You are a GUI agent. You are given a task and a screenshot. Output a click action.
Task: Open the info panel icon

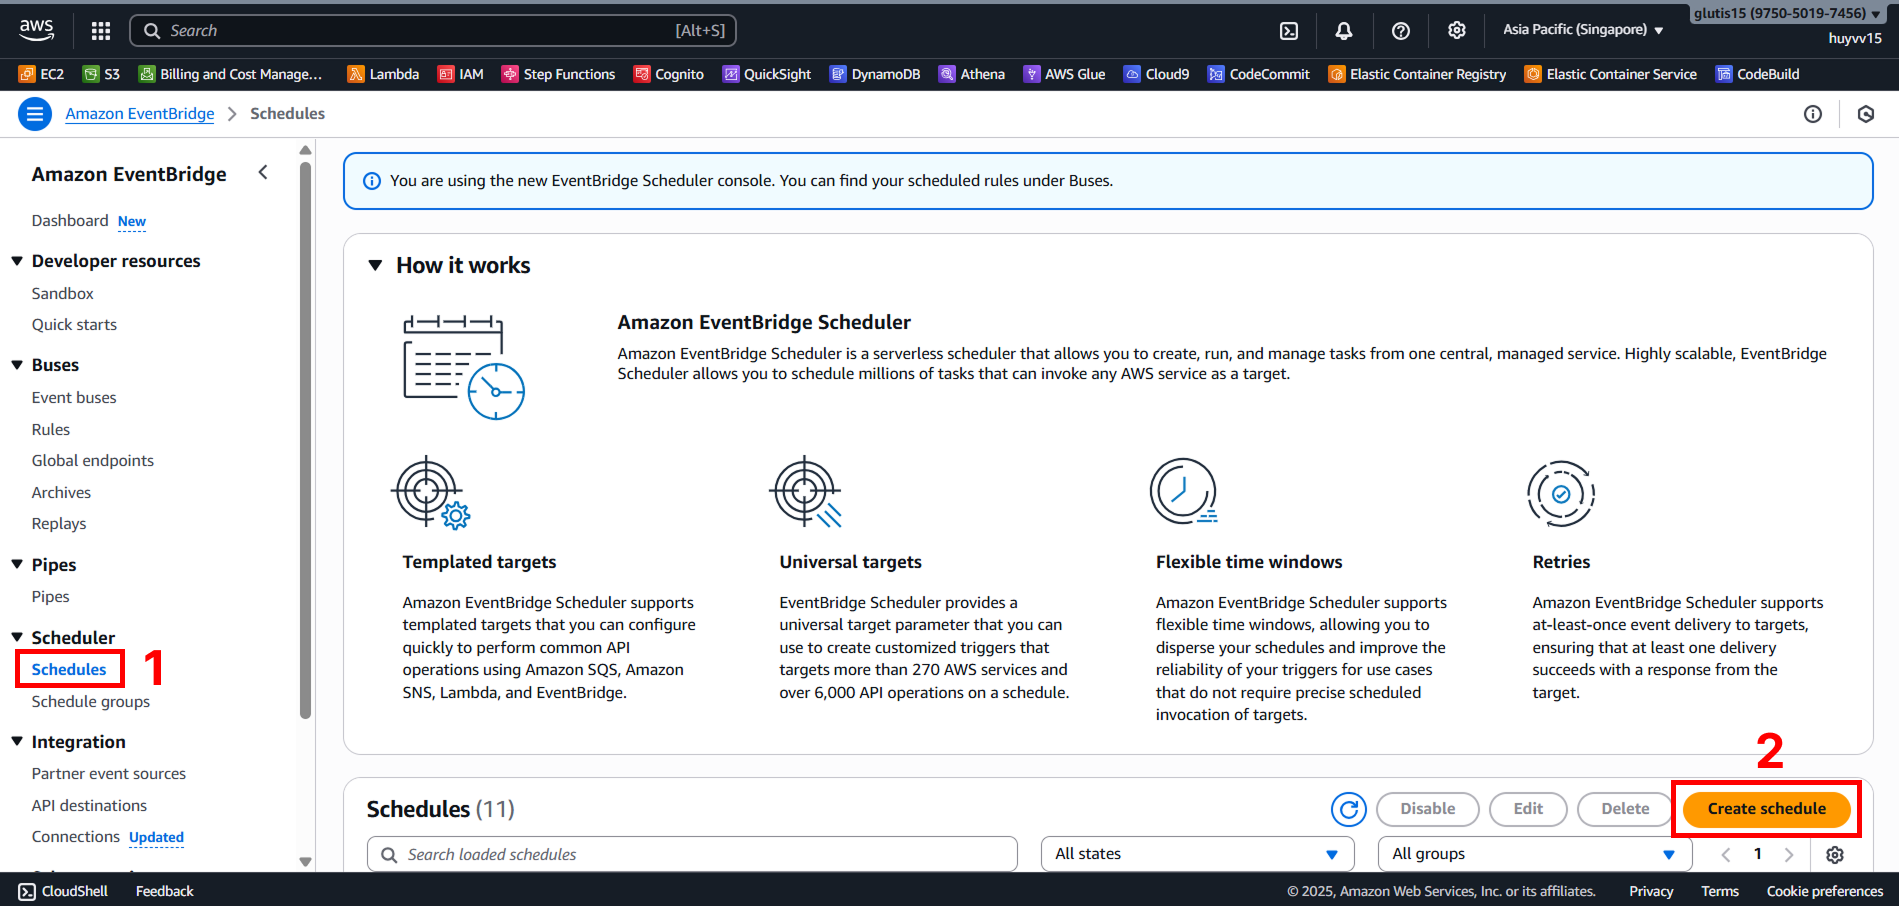pyautogui.click(x=1812, y=114)
